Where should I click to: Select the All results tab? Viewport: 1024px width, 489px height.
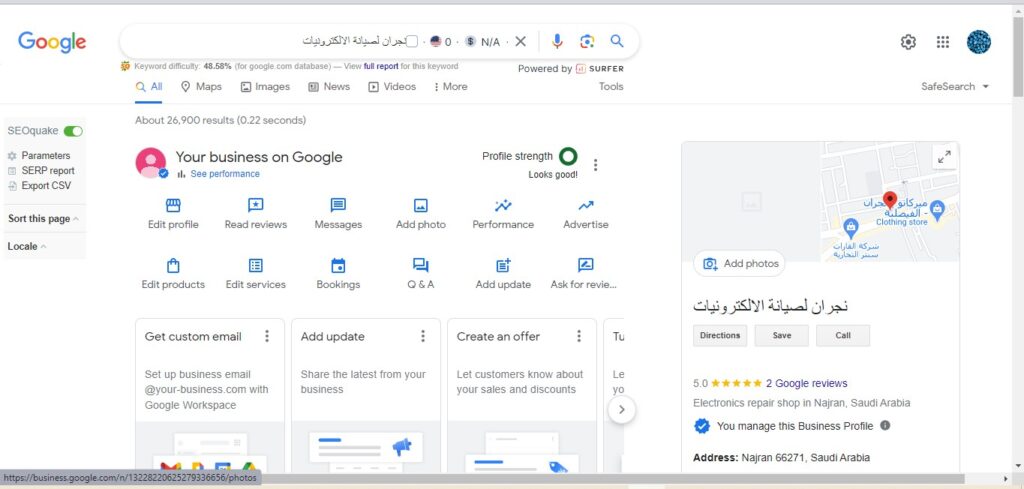[x=149, y=87]
